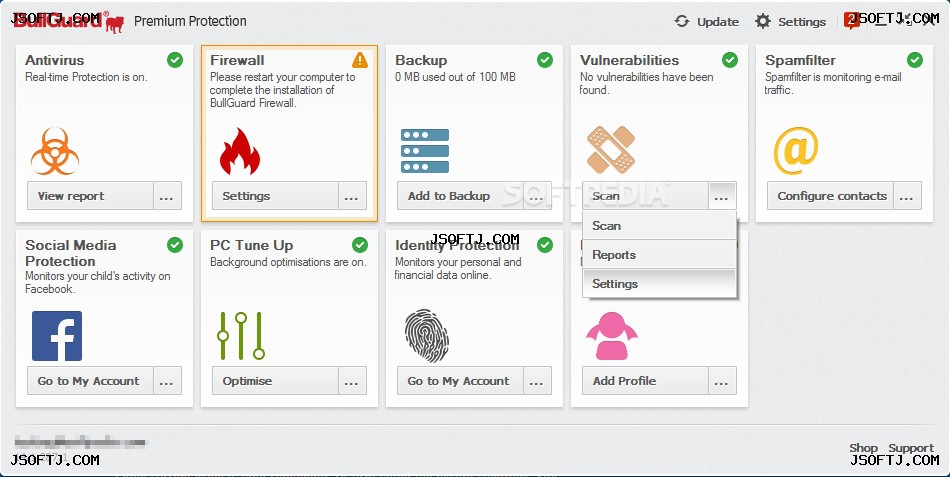This screenshot has height=477, width=950.
Task: Click the Add to Backup button
Action: (x=460, y=196)
